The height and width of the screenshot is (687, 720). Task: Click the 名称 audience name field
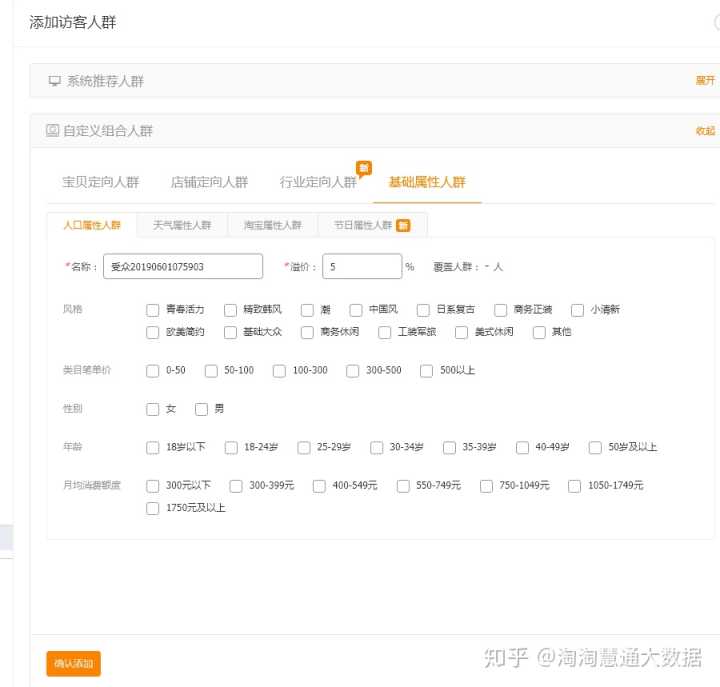tap(182, 267)
